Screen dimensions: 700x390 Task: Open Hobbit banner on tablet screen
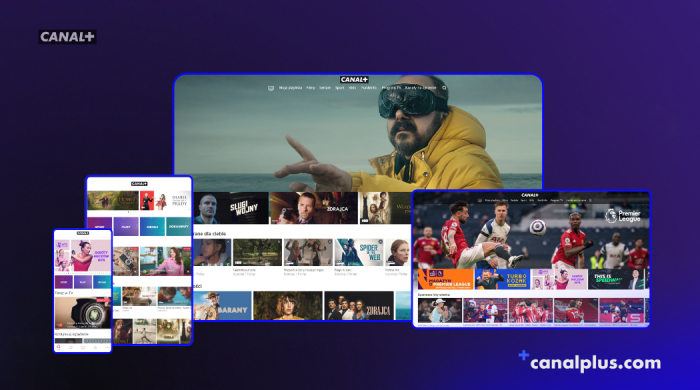113,200
